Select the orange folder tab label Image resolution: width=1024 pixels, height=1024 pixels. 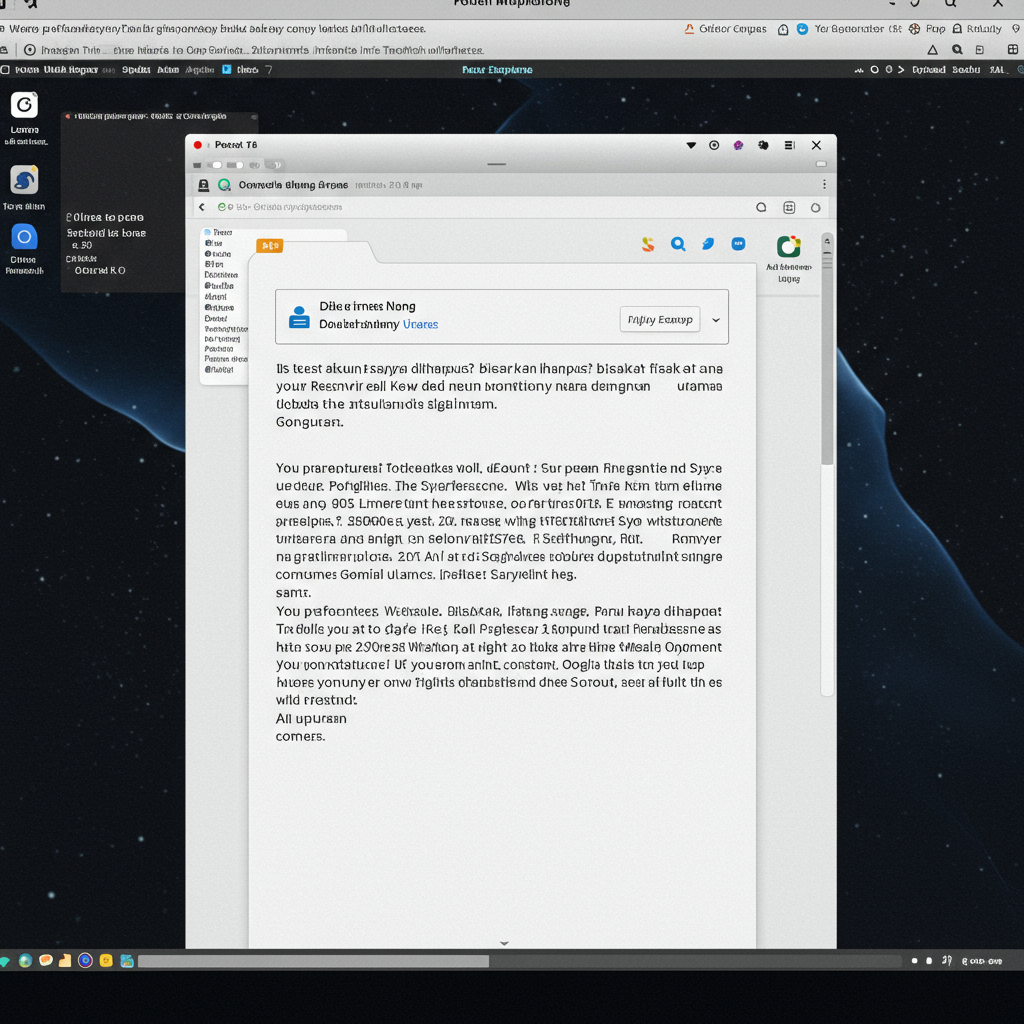(x=270, y=245)
